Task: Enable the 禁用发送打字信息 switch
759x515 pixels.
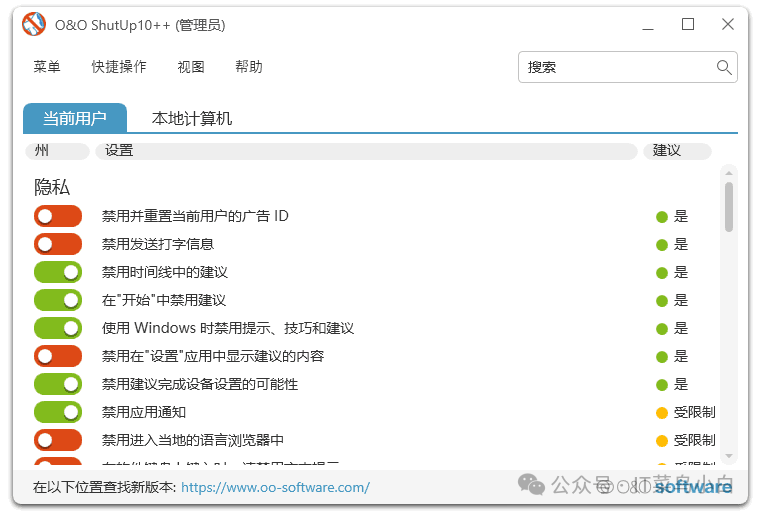Action: 58,244
